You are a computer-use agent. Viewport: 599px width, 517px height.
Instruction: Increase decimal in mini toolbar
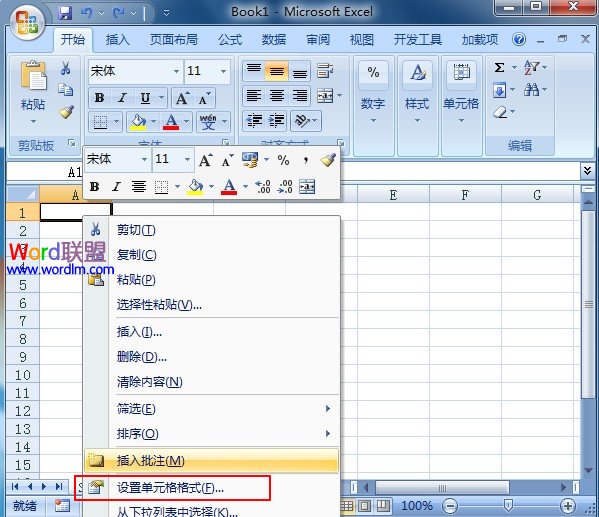263,187
